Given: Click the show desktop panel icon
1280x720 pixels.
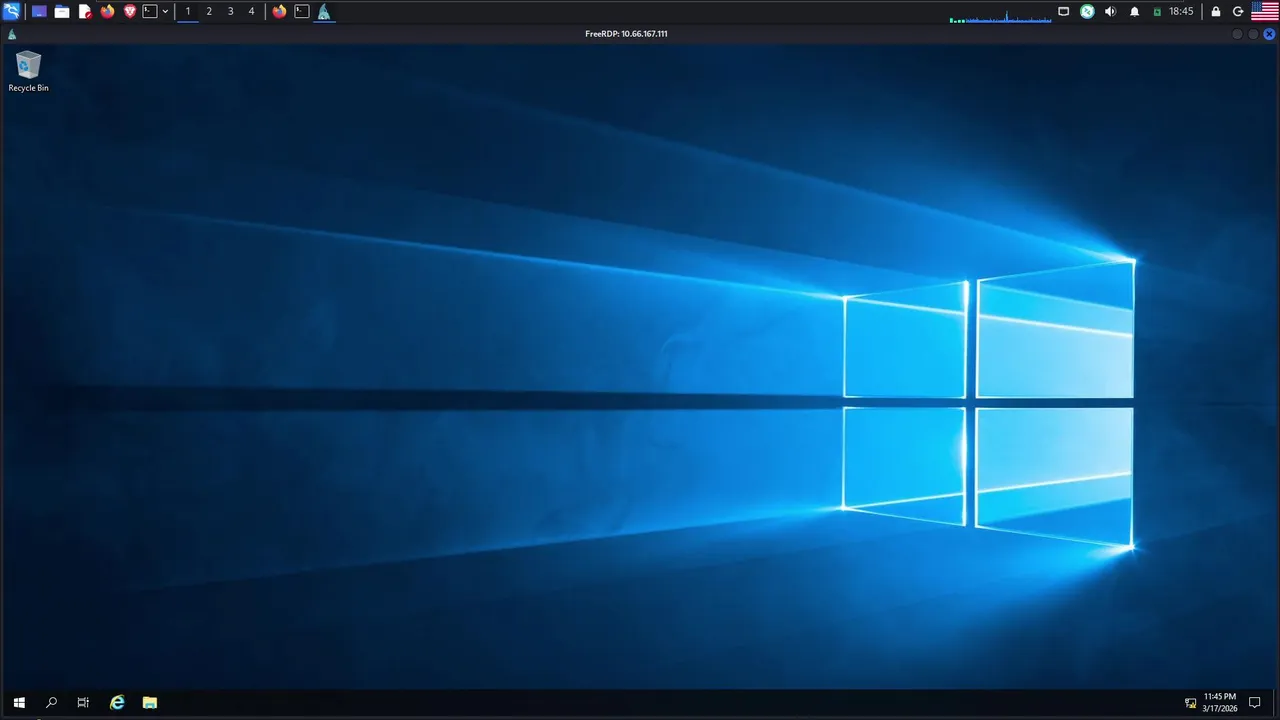Looking at the screenshot, I should tap(39, 11).
